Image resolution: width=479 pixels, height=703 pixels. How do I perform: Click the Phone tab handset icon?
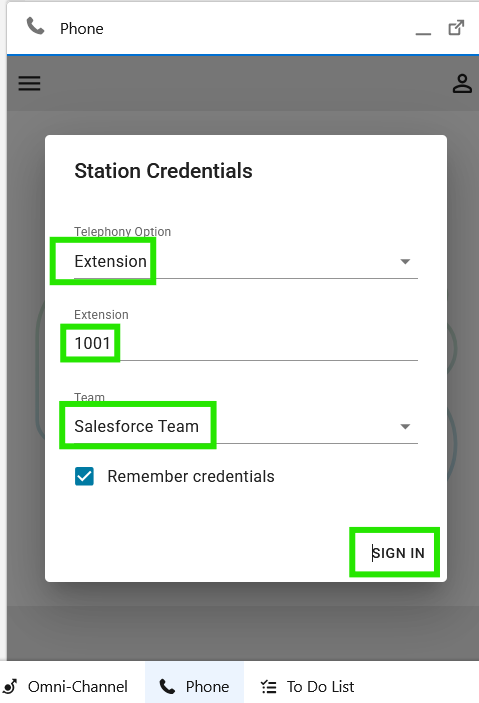tap(167, 686)
